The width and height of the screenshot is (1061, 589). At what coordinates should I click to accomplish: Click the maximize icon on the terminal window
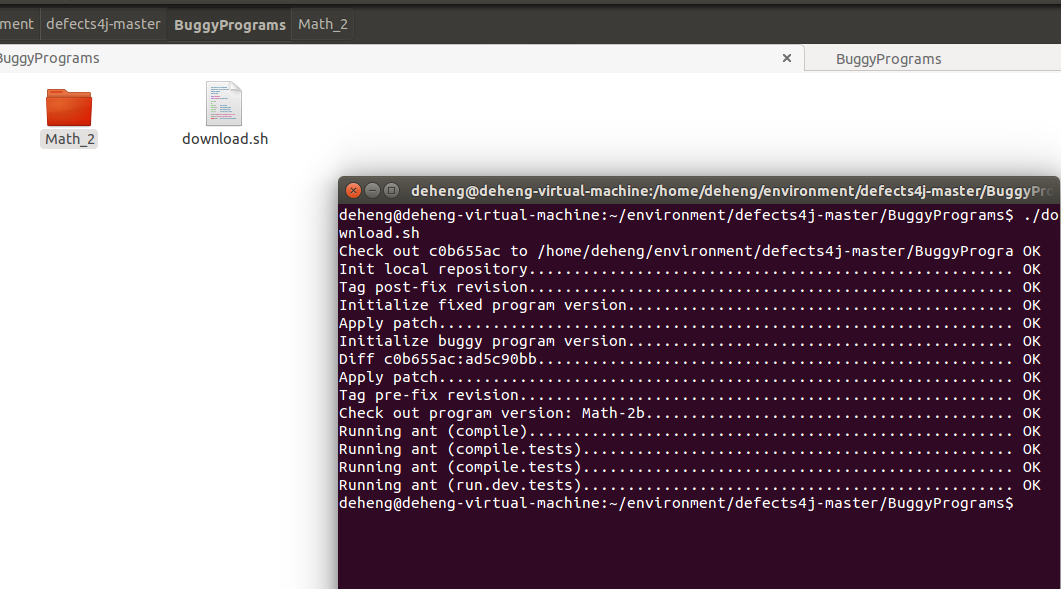pos(389,190)
